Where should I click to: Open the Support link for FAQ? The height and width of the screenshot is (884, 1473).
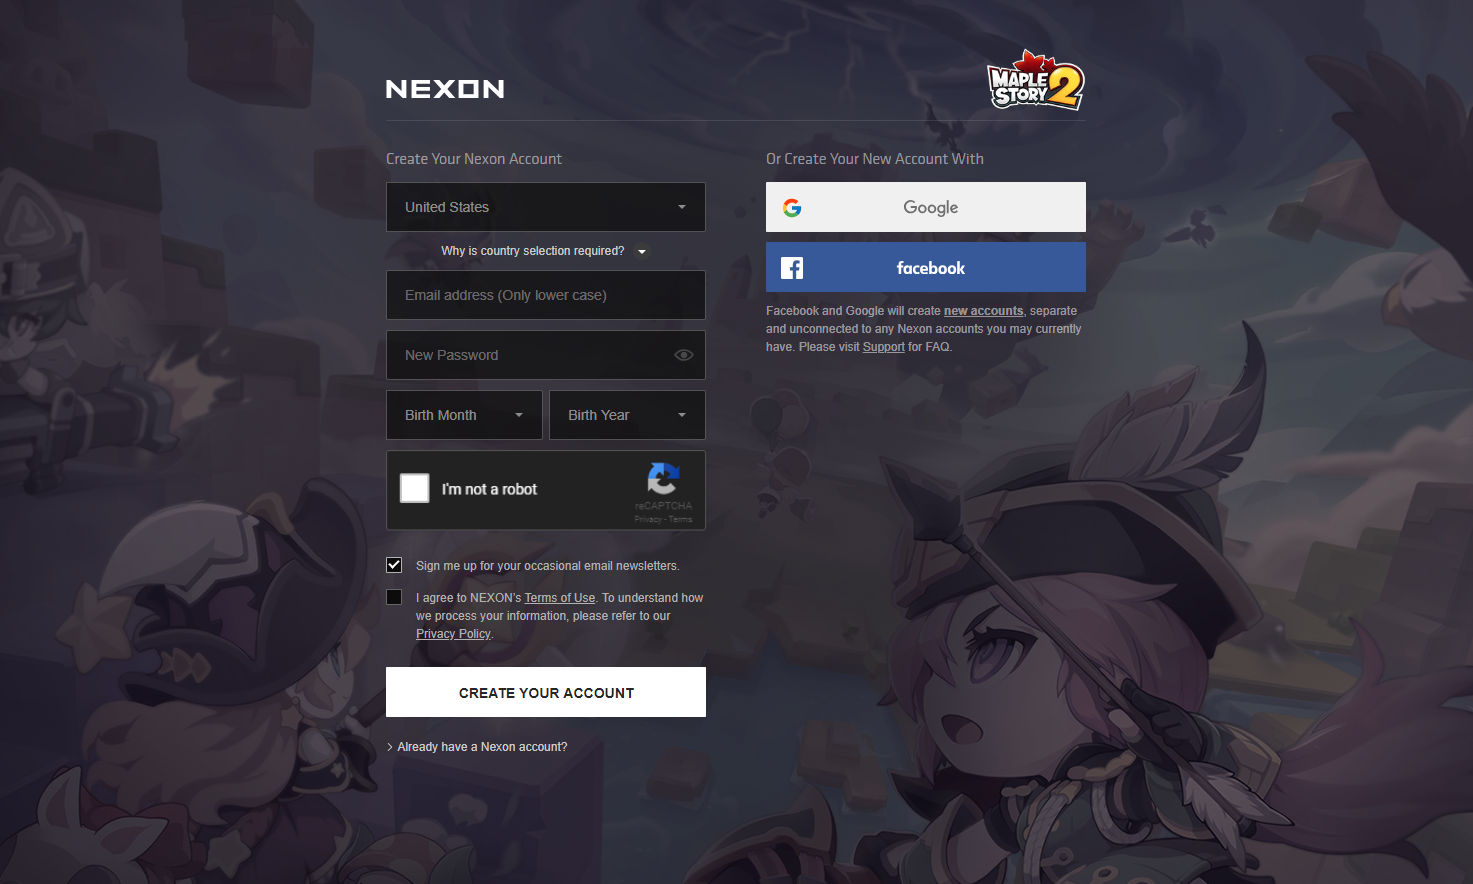(884, 347)
